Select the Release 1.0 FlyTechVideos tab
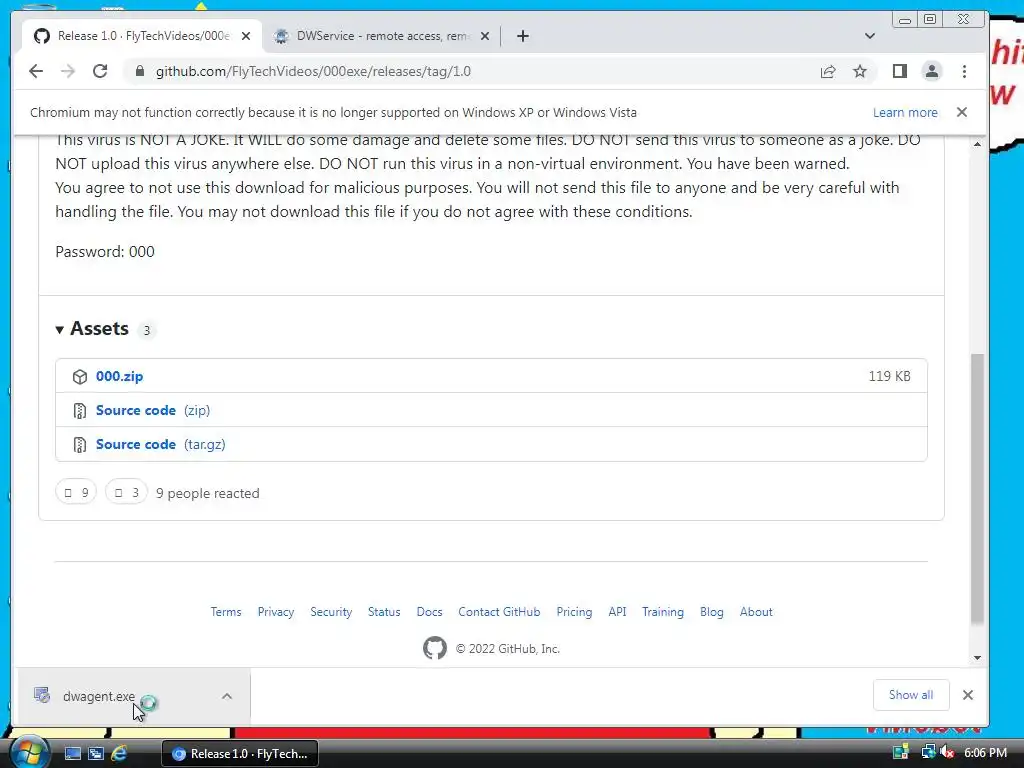The image size is (1024, 768). coord(142,36)
